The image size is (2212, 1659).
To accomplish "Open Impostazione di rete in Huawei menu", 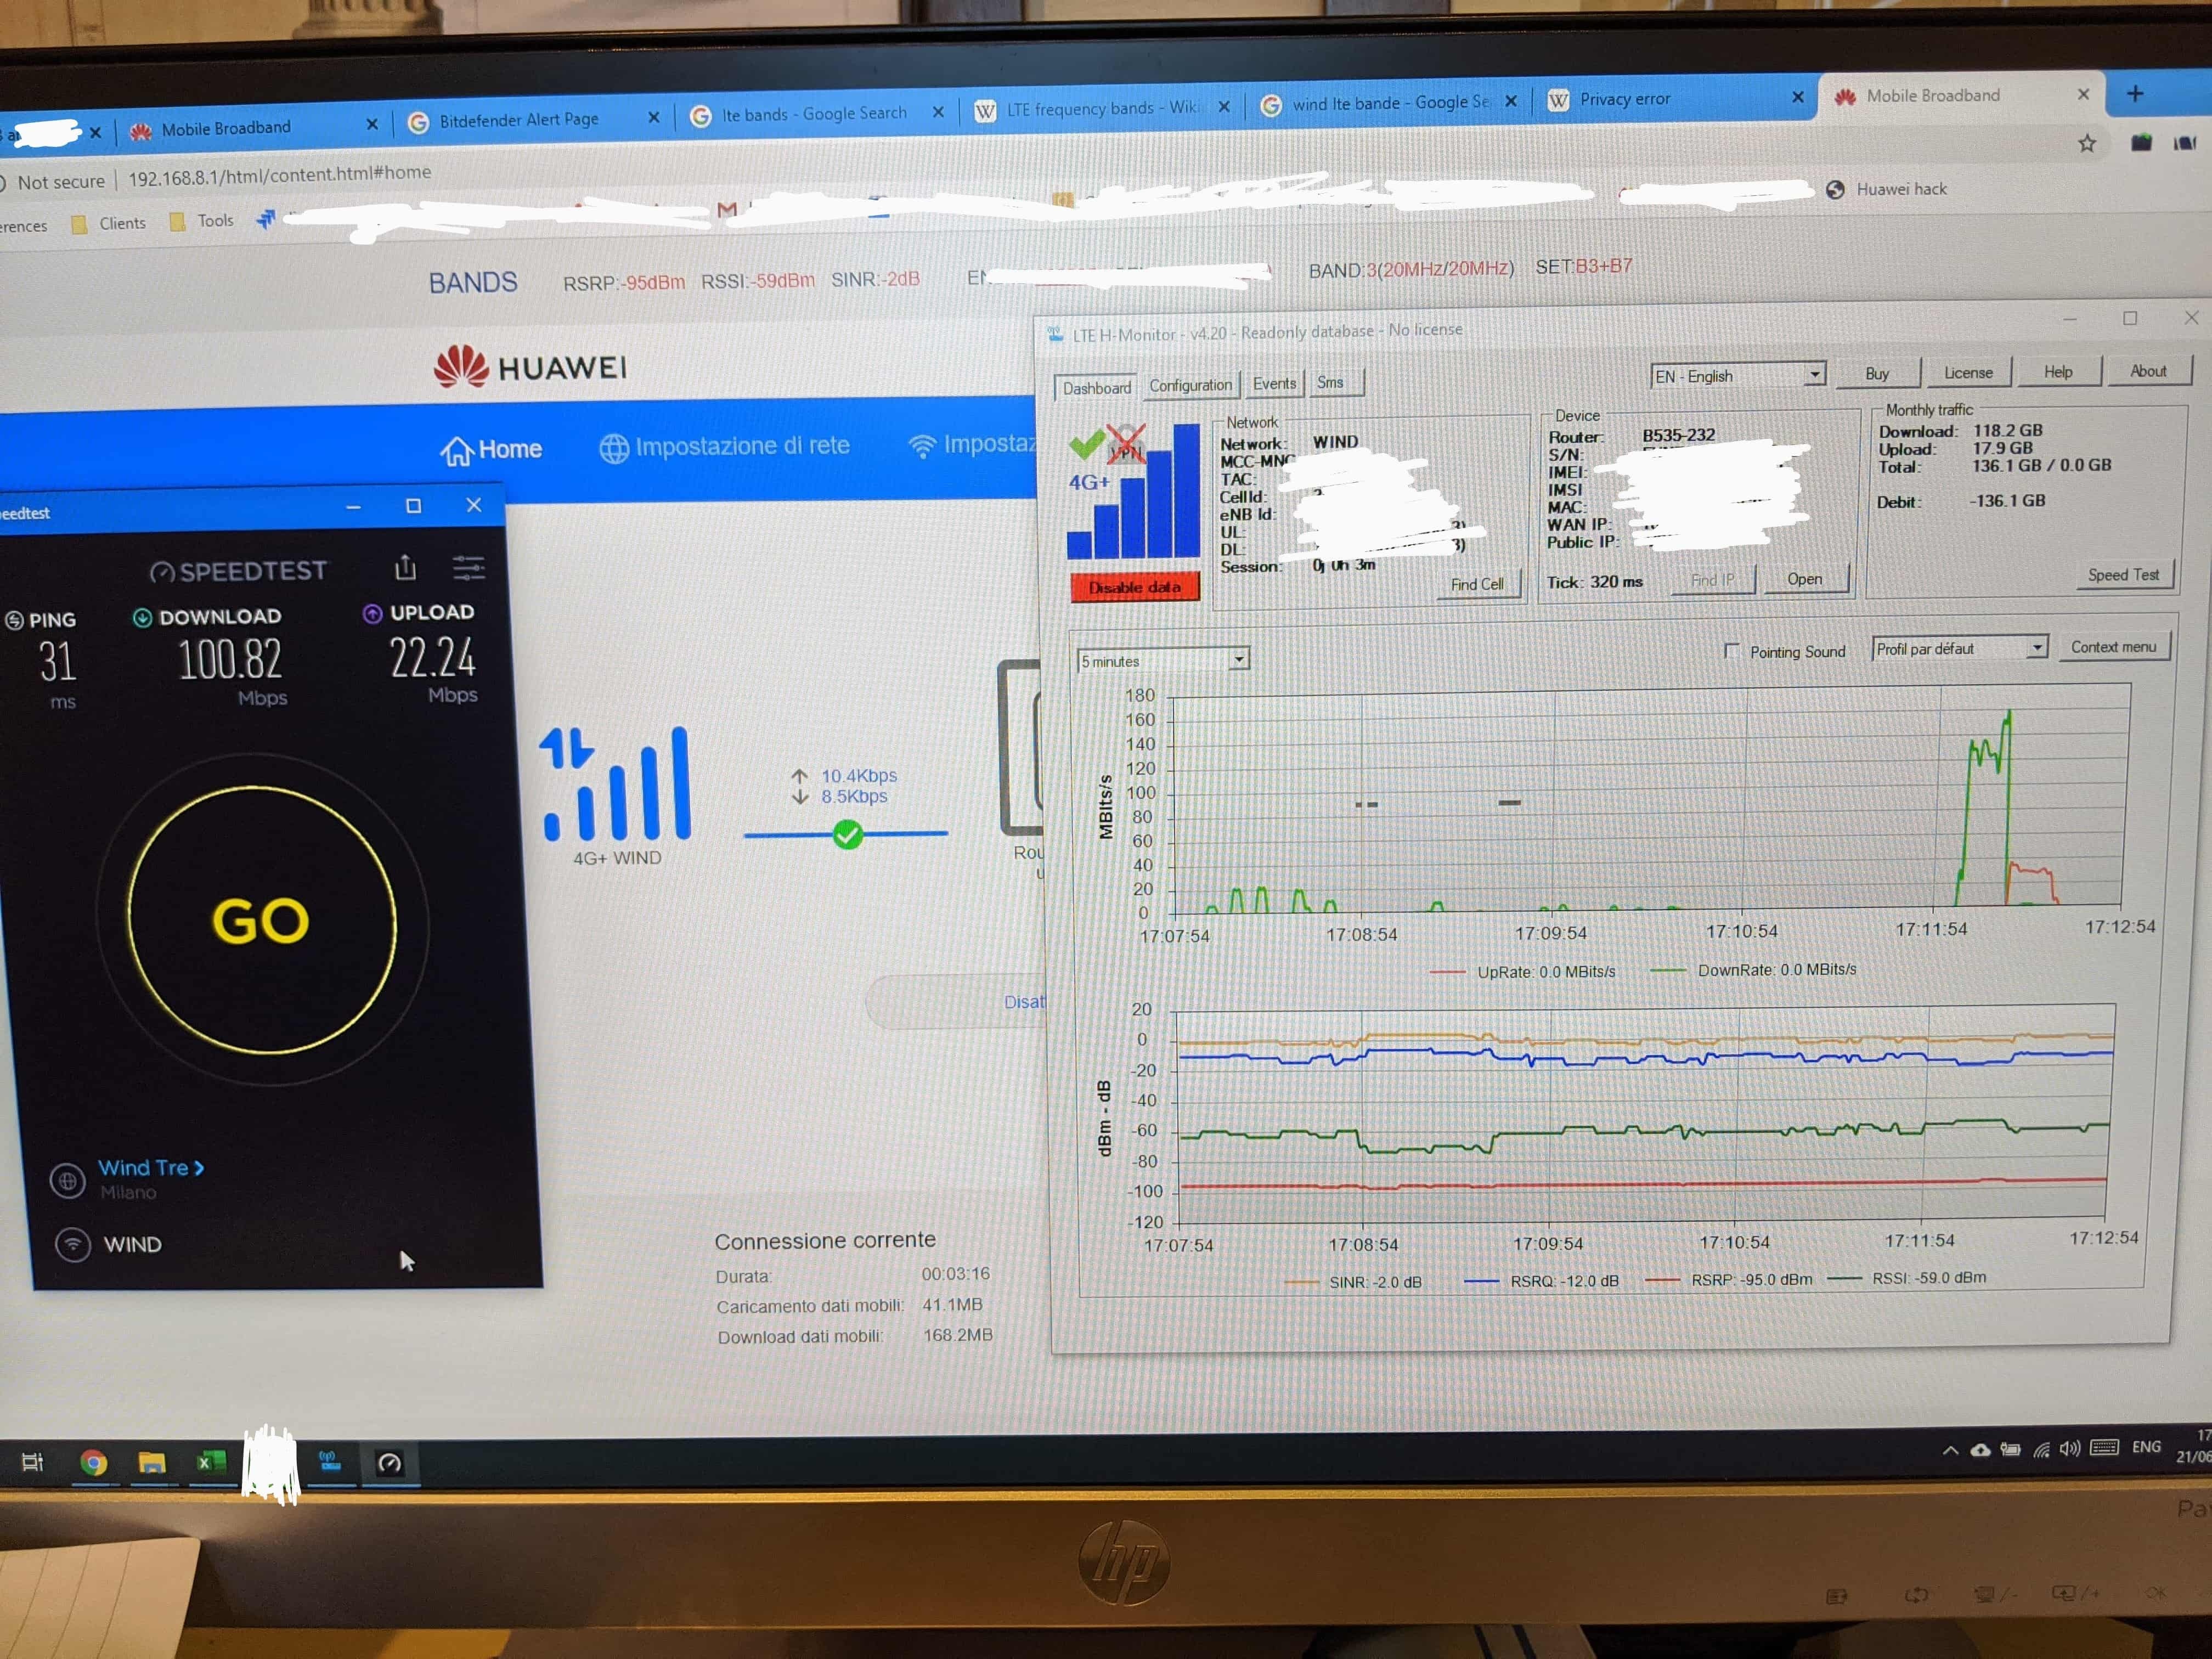I will pos(725,446).
